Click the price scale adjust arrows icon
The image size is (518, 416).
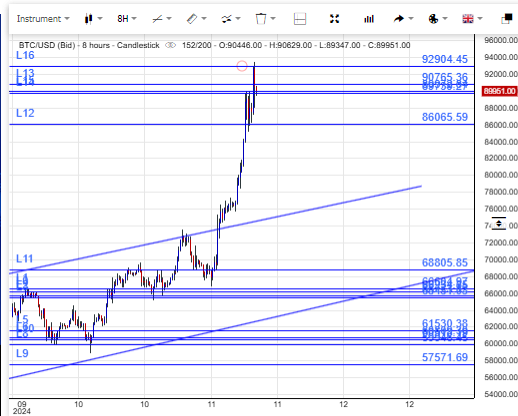[499, 224]
